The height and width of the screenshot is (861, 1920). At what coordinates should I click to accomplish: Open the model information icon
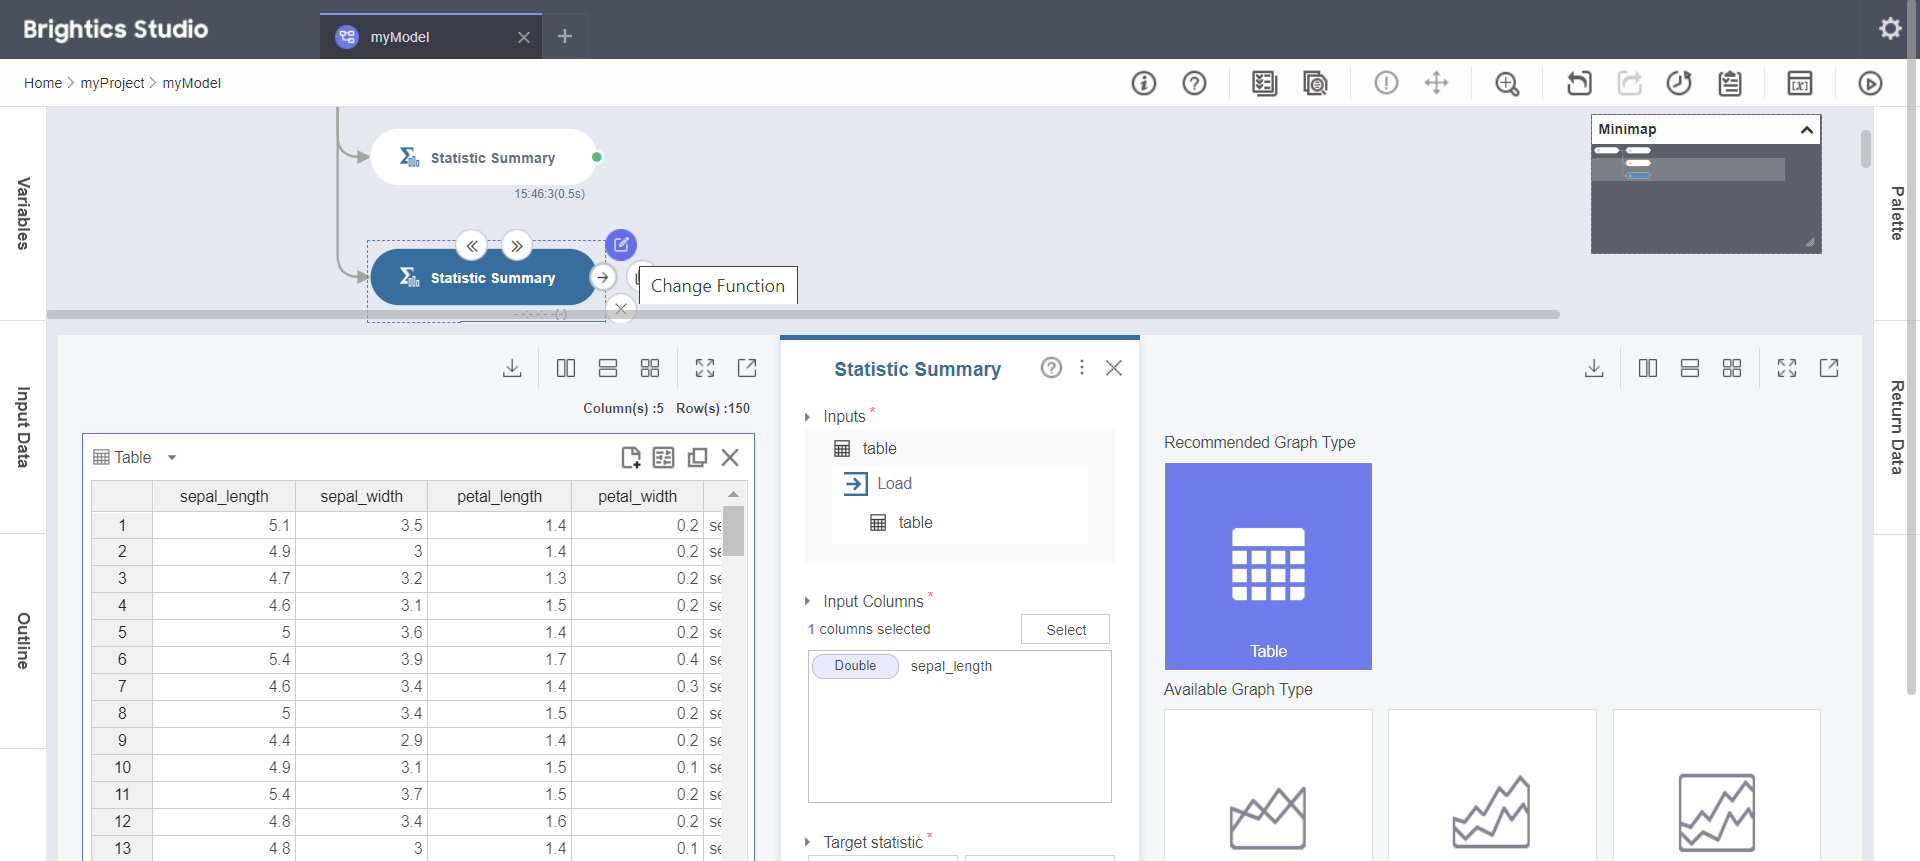tap(1143, 83)
